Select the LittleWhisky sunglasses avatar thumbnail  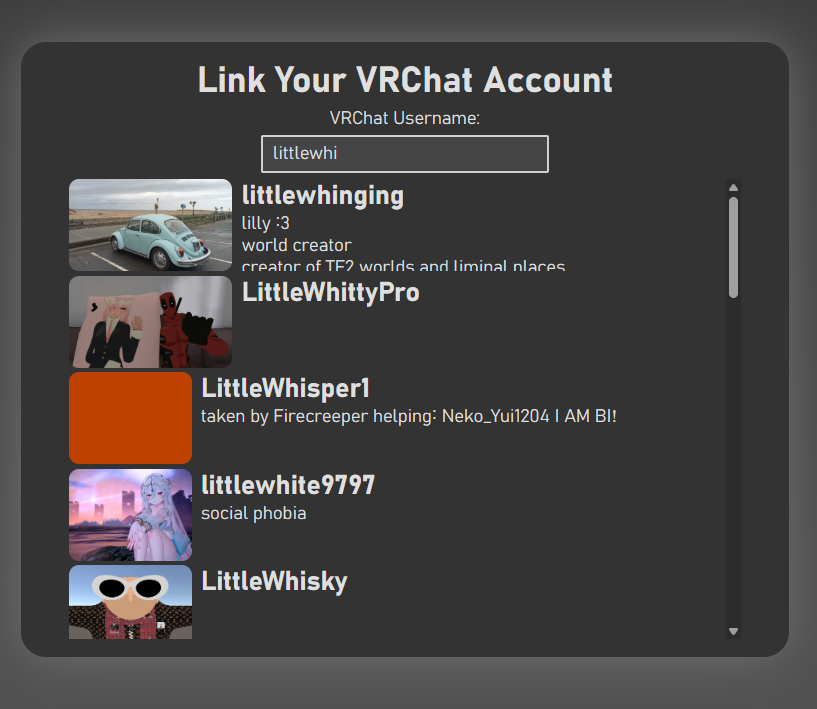[130, 602]
